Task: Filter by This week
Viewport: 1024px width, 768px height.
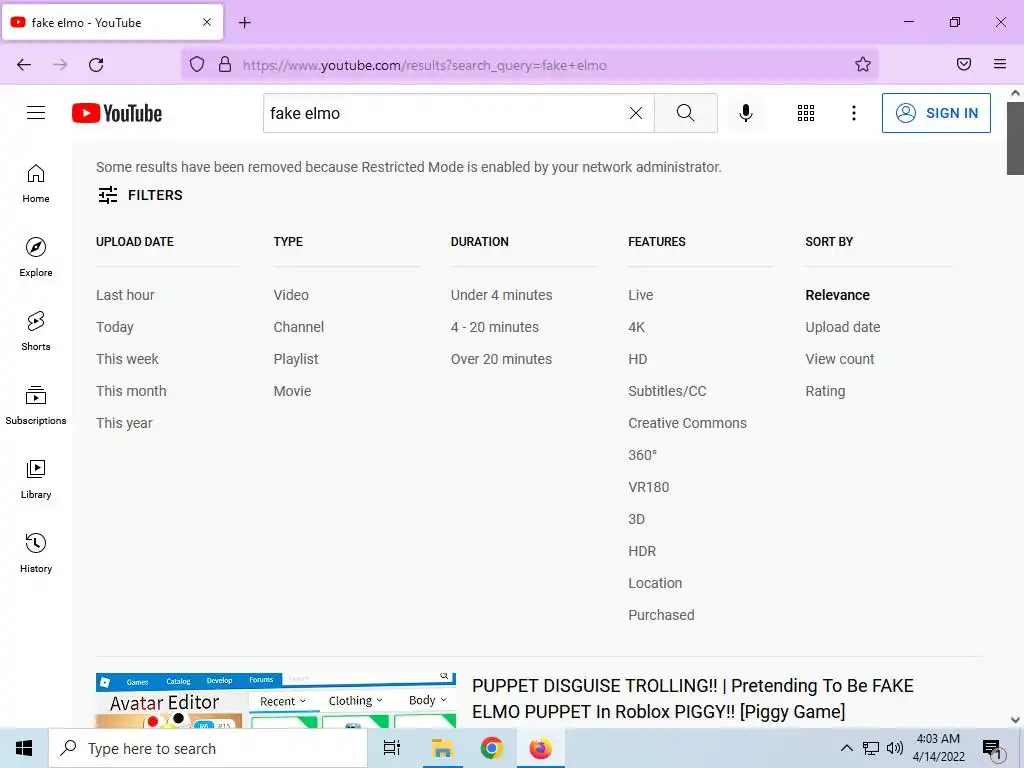Action: 127,359
